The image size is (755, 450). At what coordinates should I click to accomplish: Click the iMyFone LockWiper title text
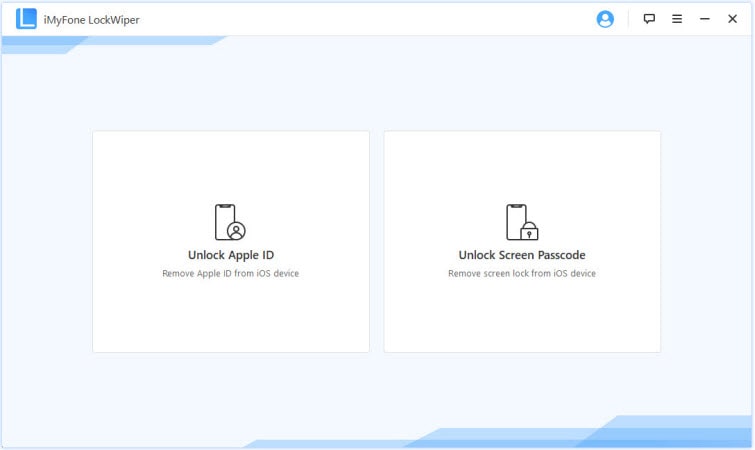(x=91, y=20)
